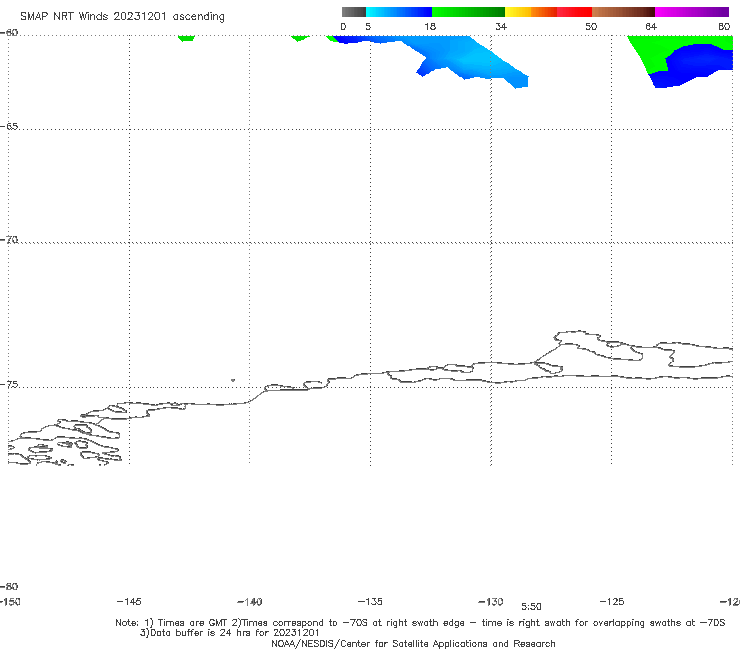The image size is (740, 650).
Task: Click the latitude label '-70'
Action: click(x=9, y=240)
